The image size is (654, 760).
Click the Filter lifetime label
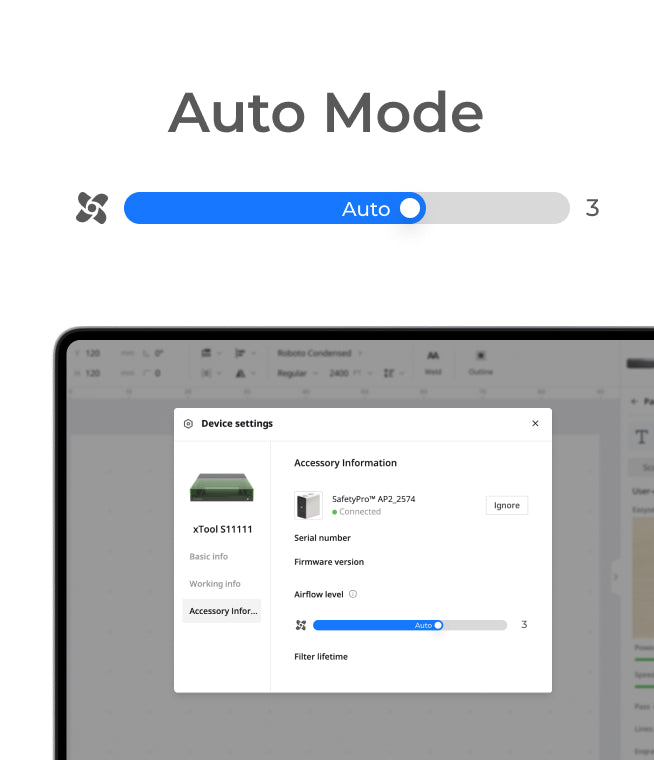coord(321,656)
